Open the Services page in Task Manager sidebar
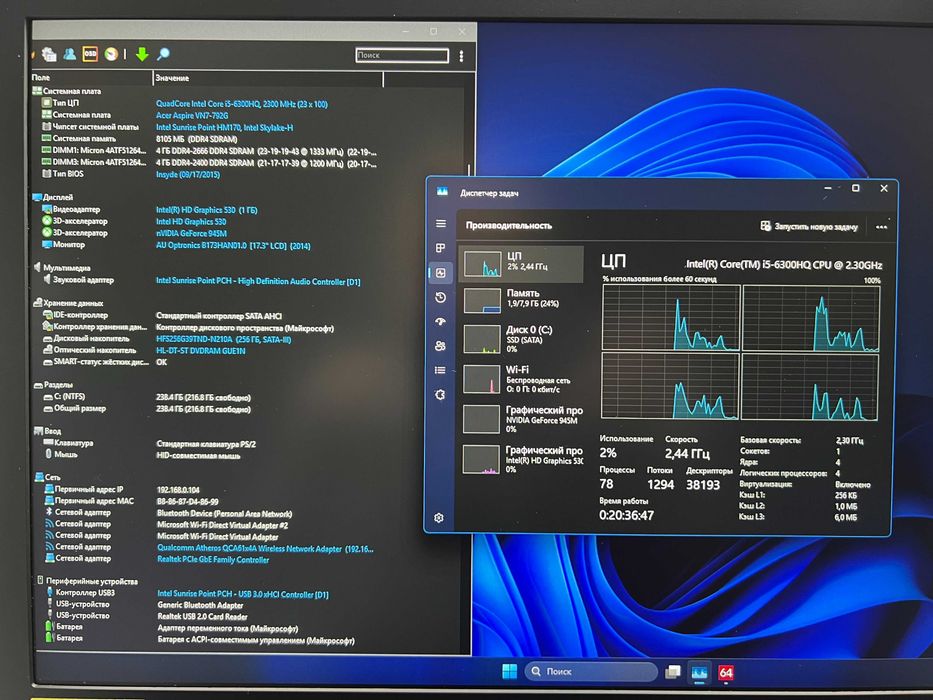The height and width of the screenshot is (700, 933). 440,395
